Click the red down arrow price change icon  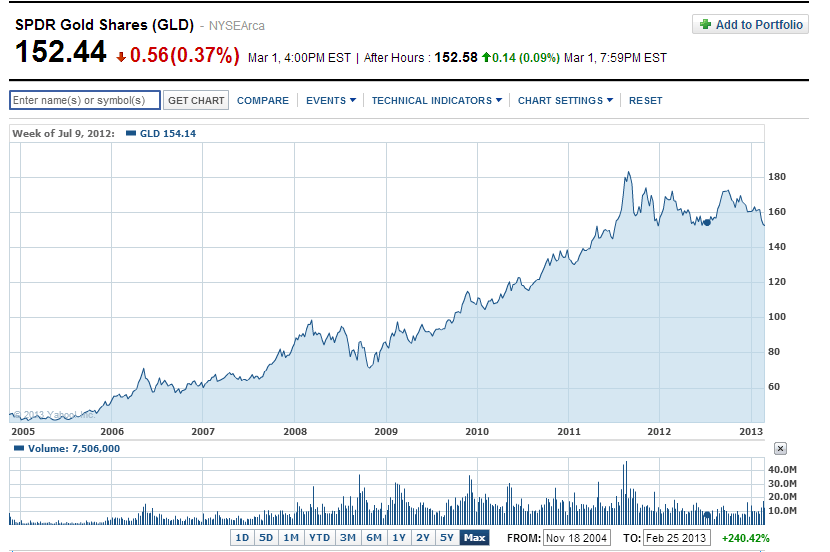(121, 57)
